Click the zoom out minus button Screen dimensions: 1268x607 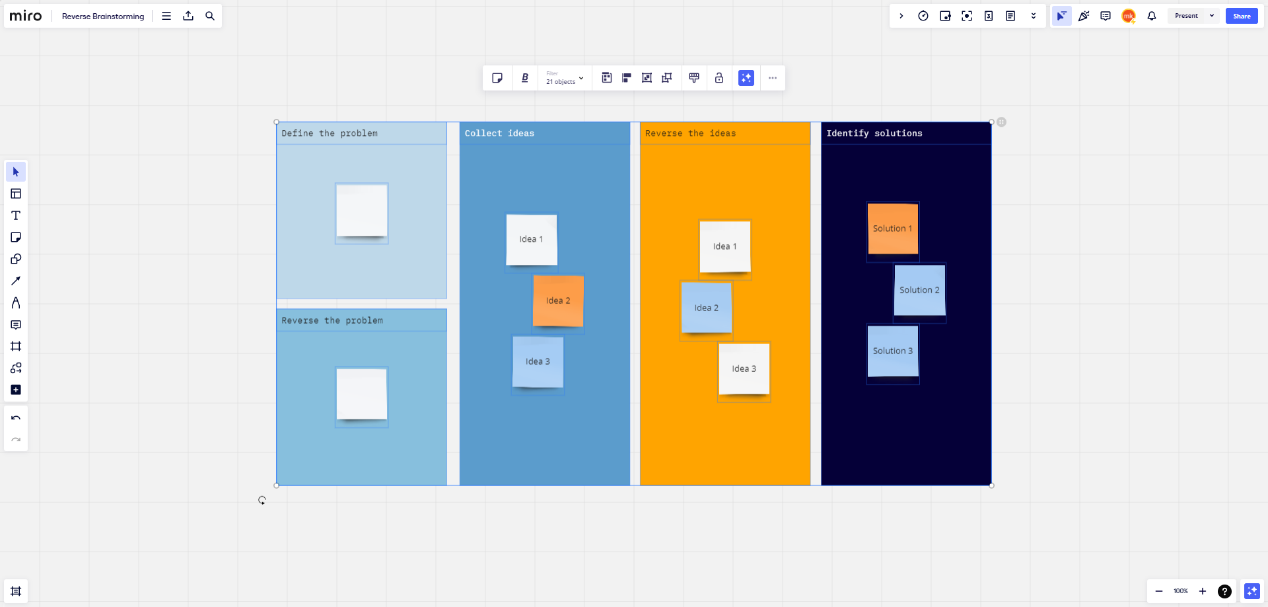[1159, 591]
